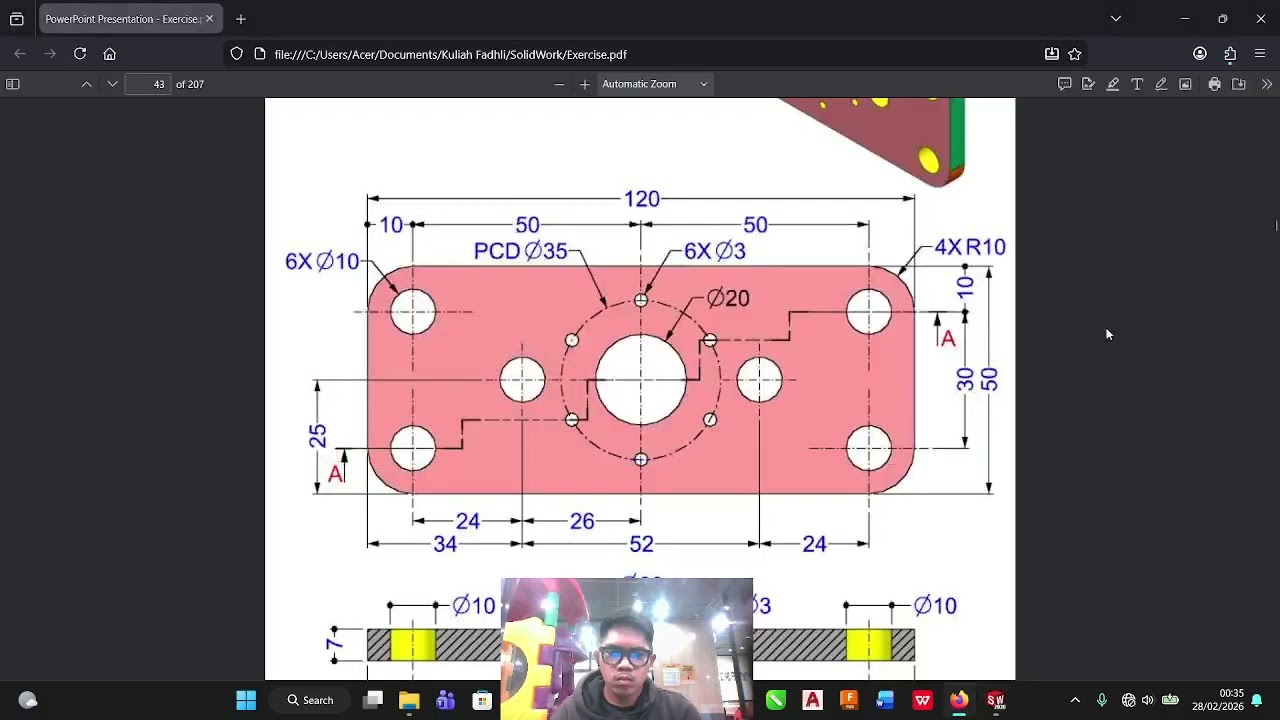Open the Extensions puzzle icon

(x=1230, y=54)
